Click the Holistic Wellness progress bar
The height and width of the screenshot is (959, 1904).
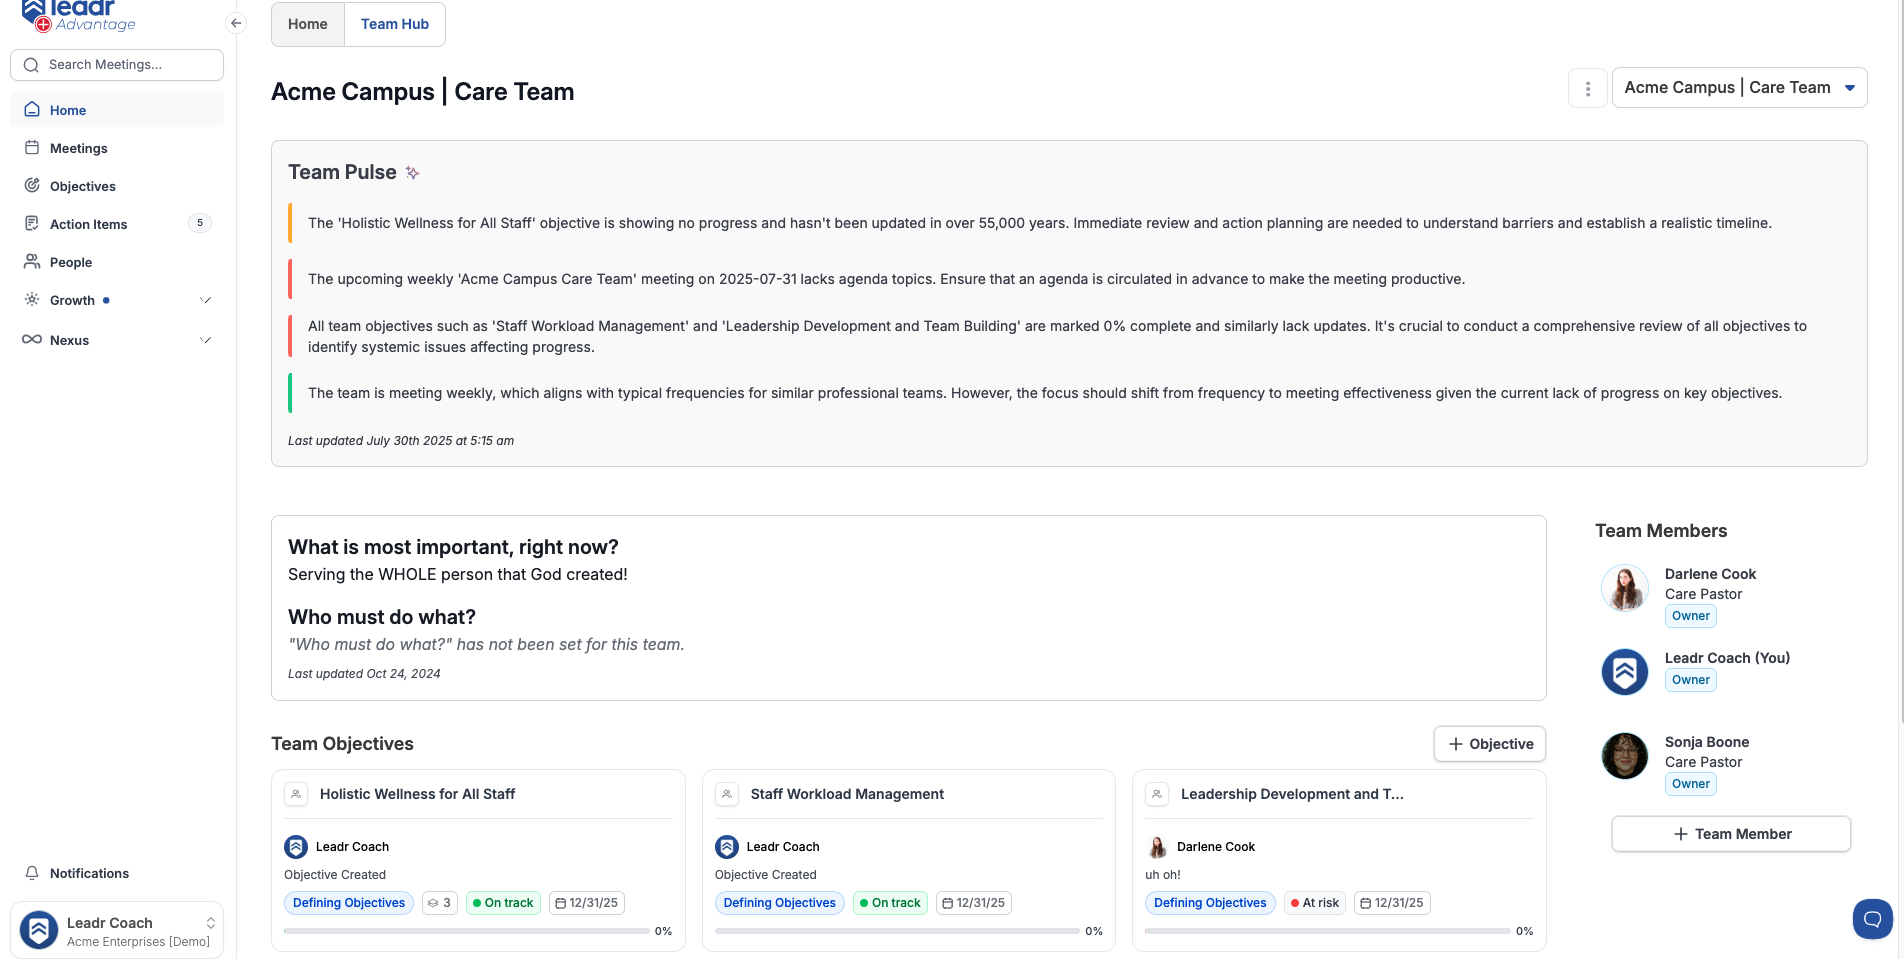coord(467,931)
